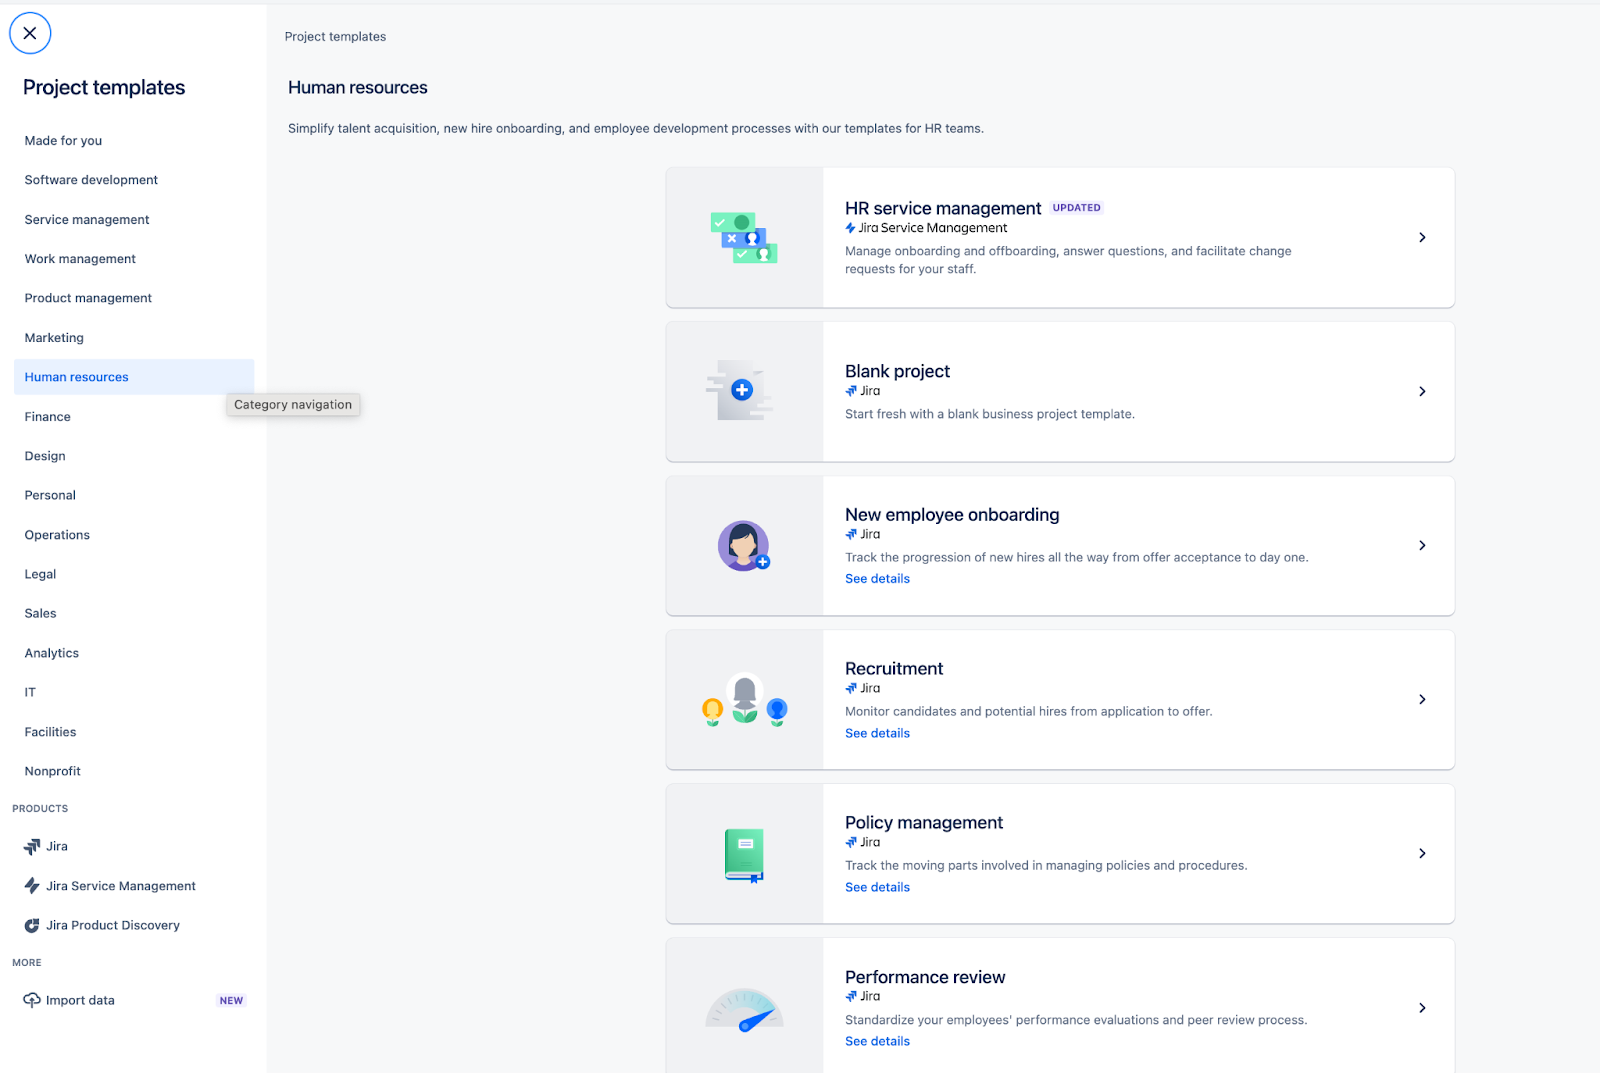
Task: Click See details under Performance review
Action: pyautogui.click(x=877, y=1041)
